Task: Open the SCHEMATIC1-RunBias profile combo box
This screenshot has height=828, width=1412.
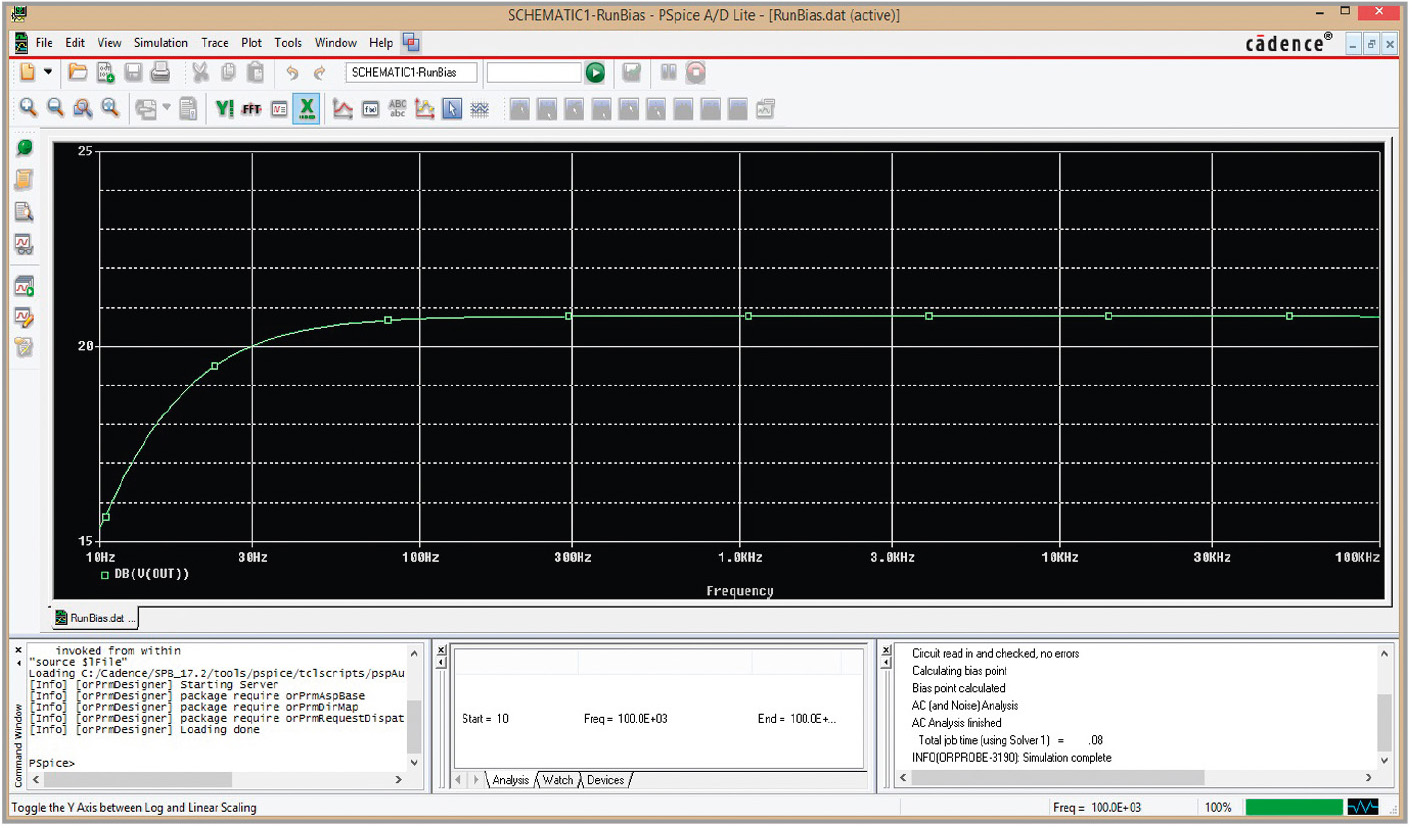Action: (411, 72)
